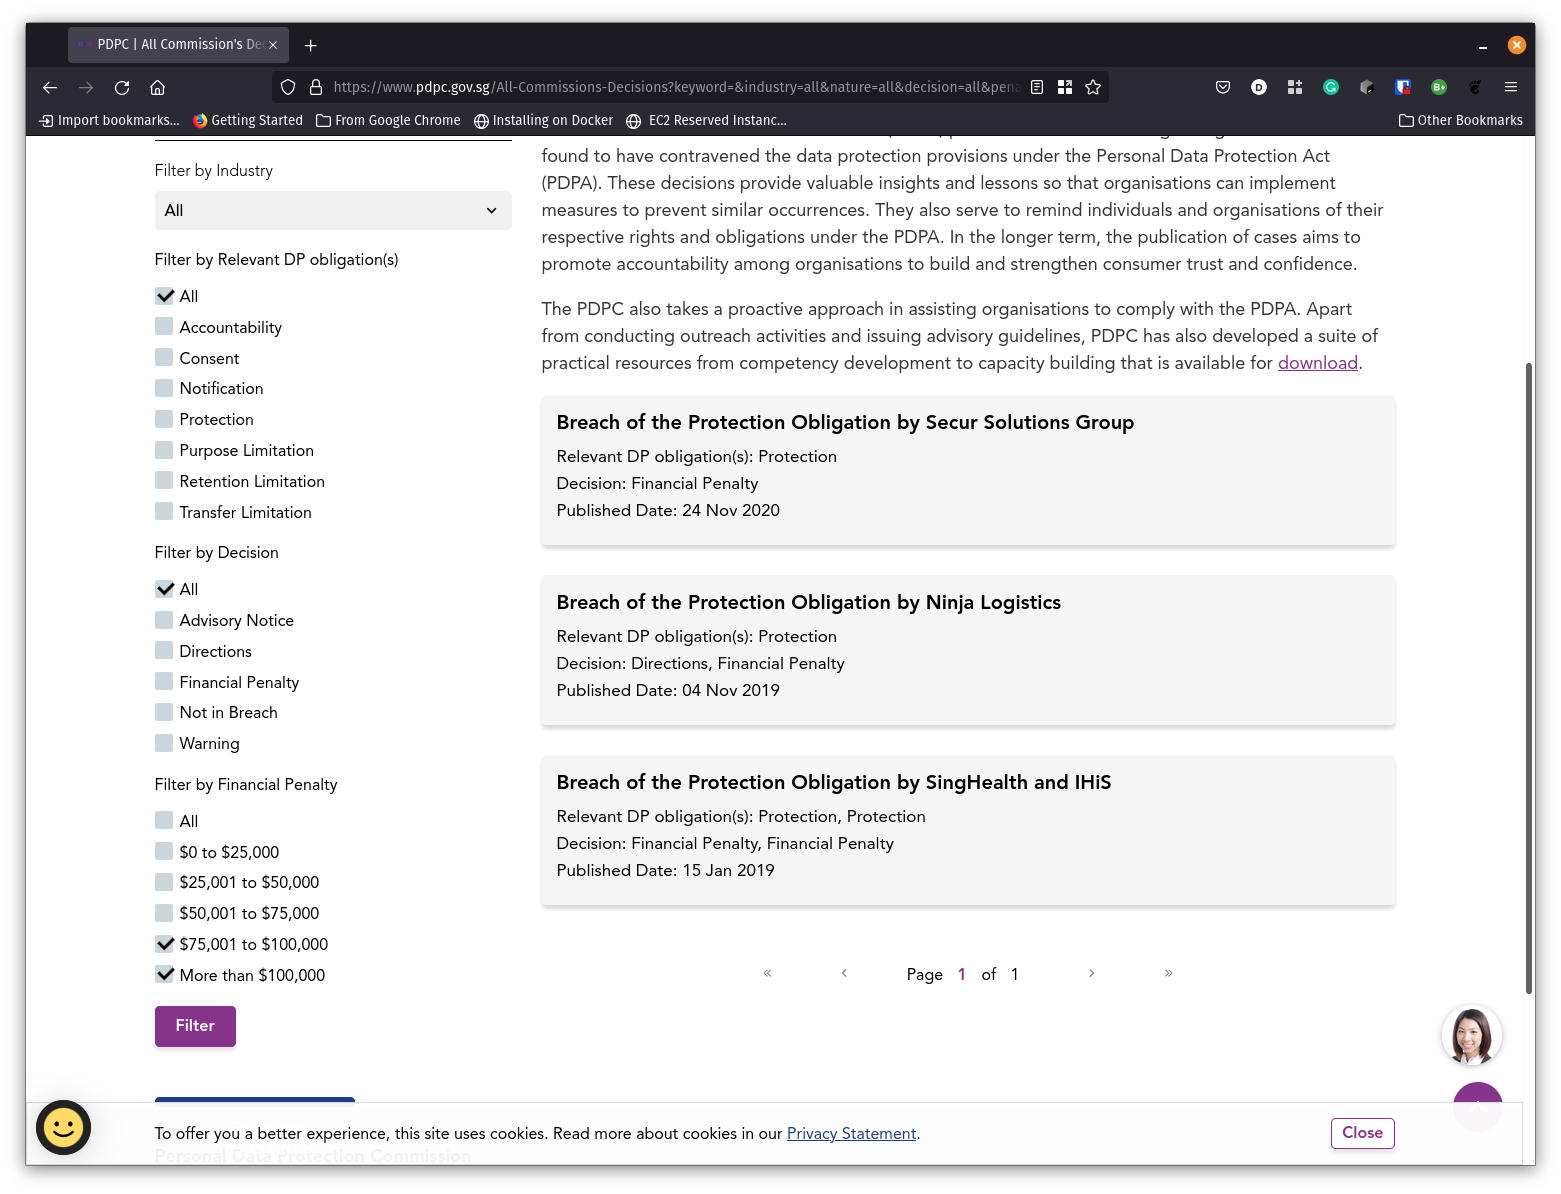This screenshot has height=1194, width=1561.
Task: Open the browser home page icon
Action: point(157,88)
